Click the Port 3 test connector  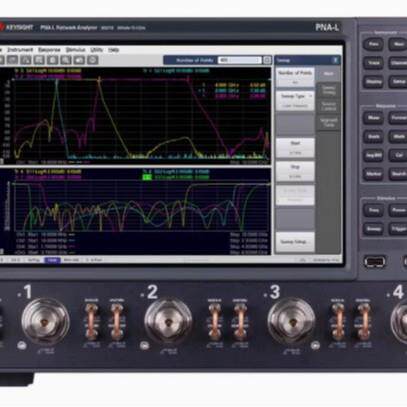pos(292,321)
